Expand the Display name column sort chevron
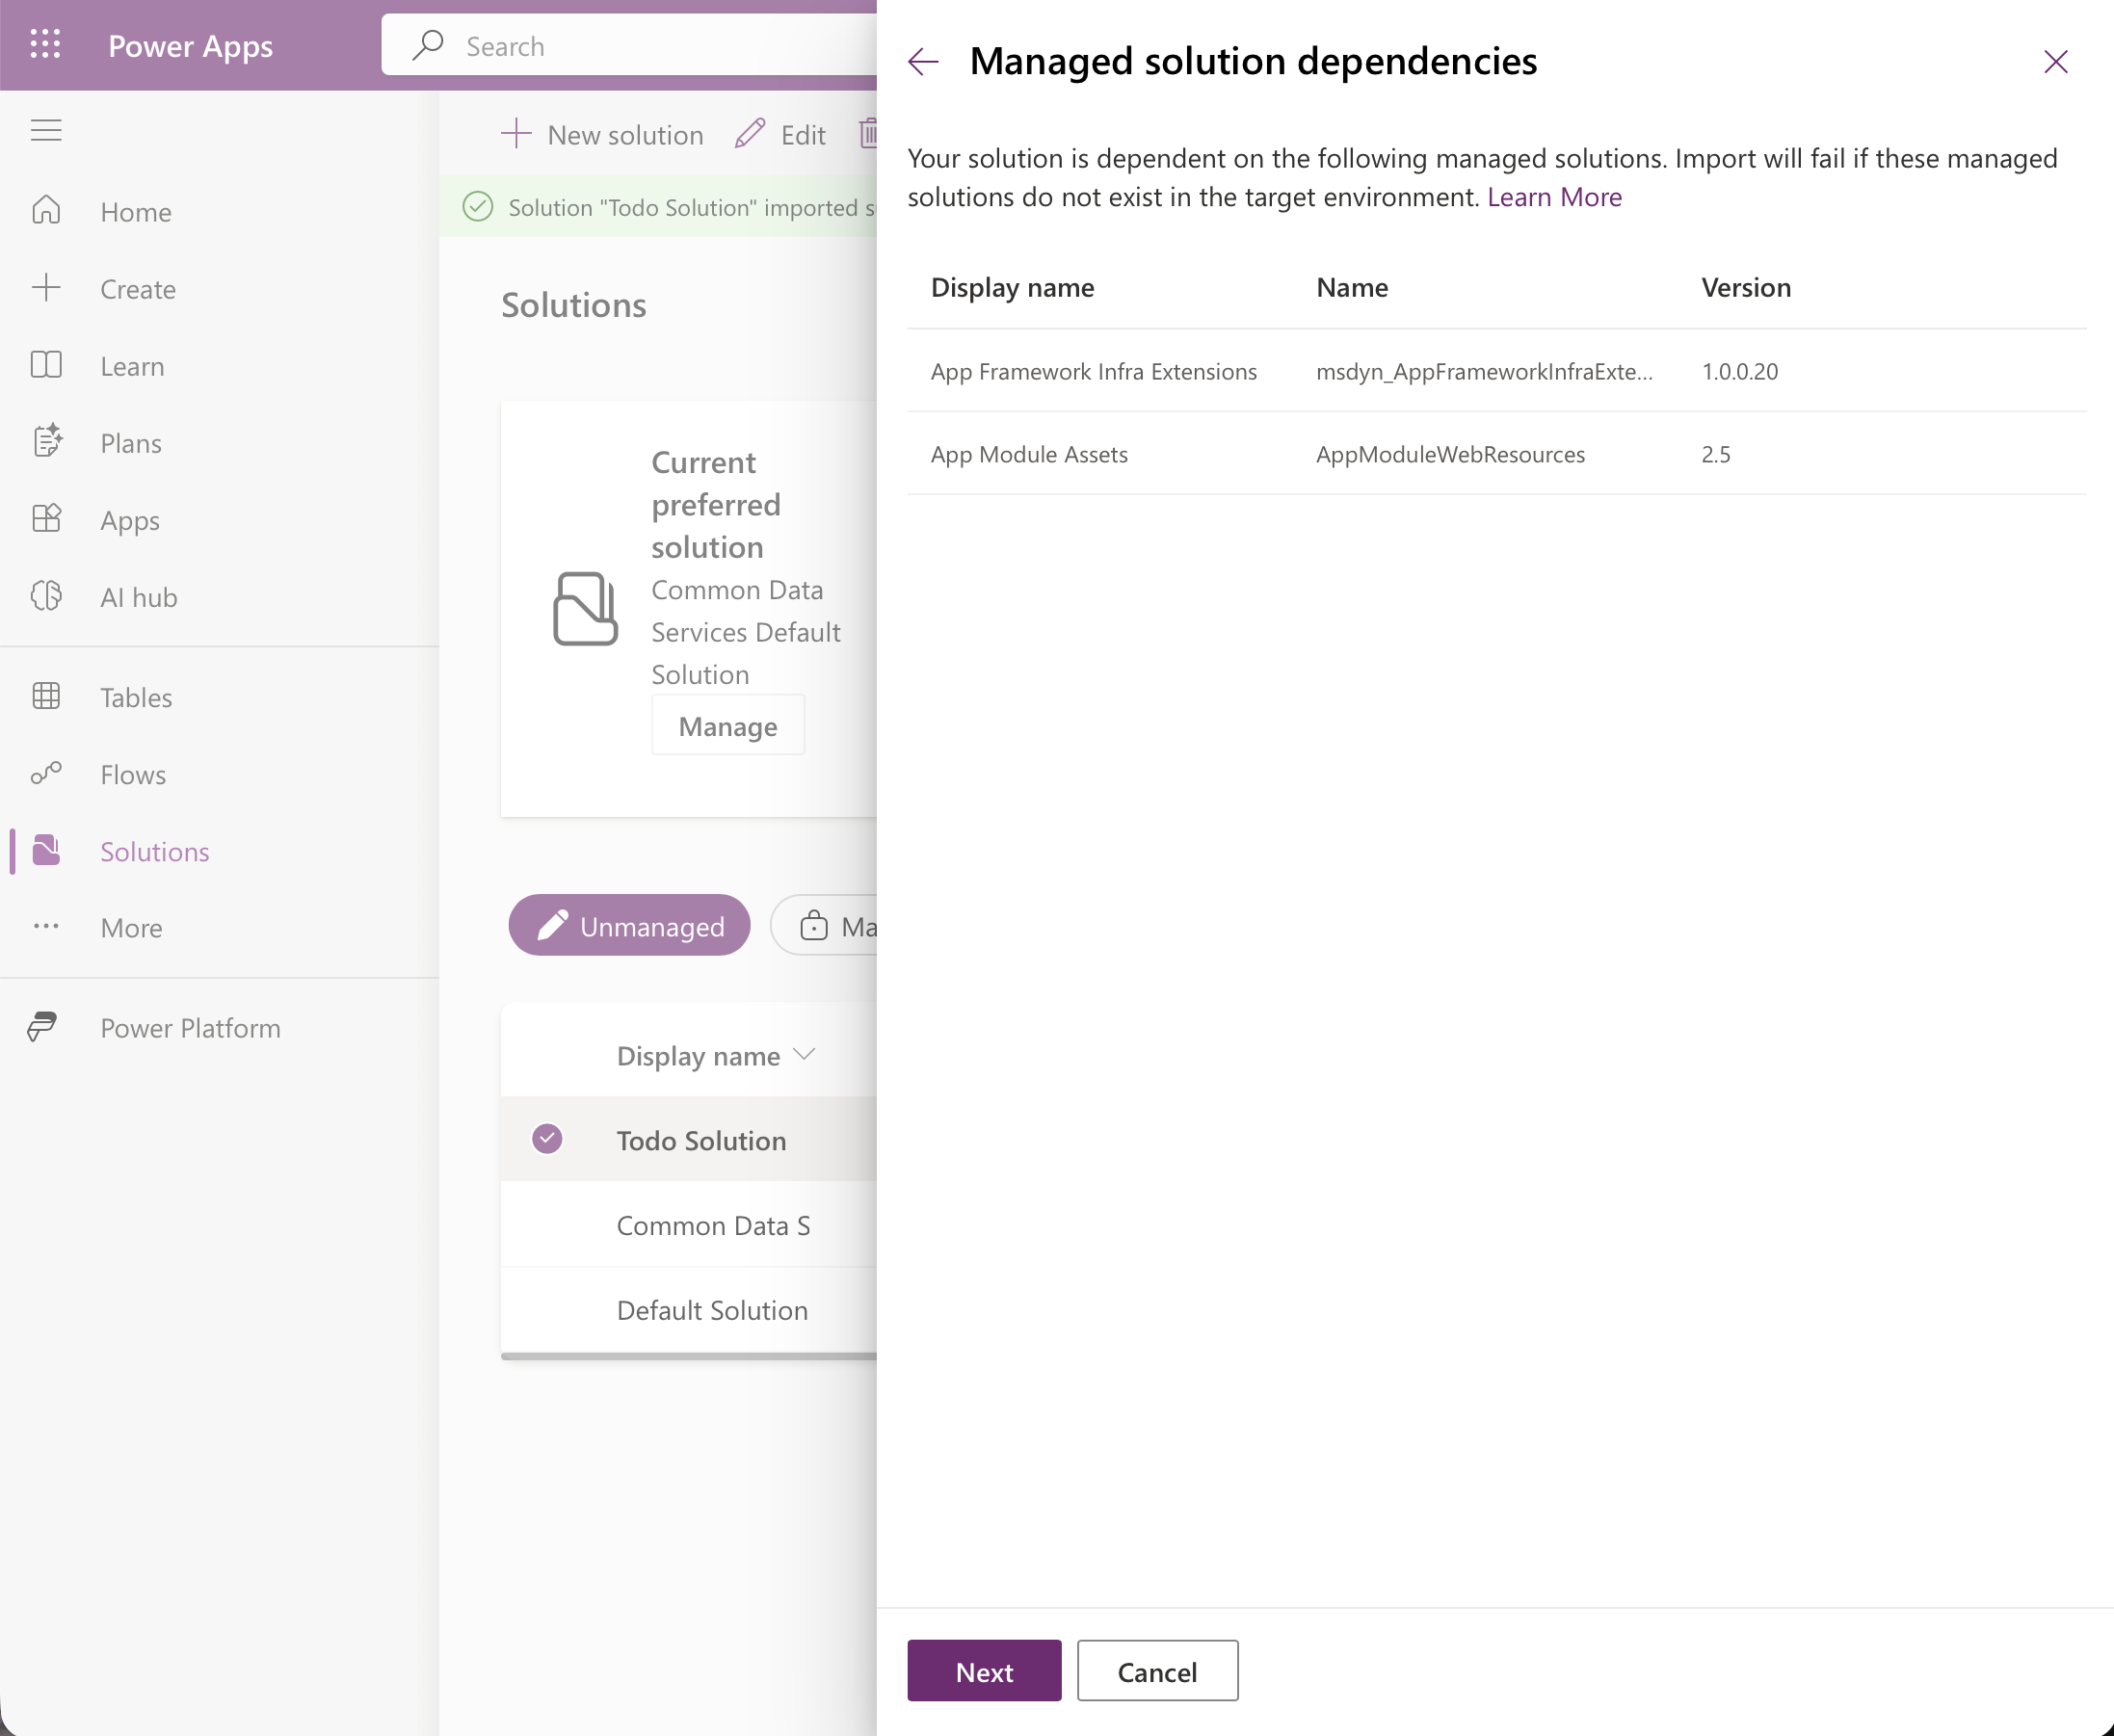The width and height of the screenshot is (2114, 1736). click(805, 1055)
